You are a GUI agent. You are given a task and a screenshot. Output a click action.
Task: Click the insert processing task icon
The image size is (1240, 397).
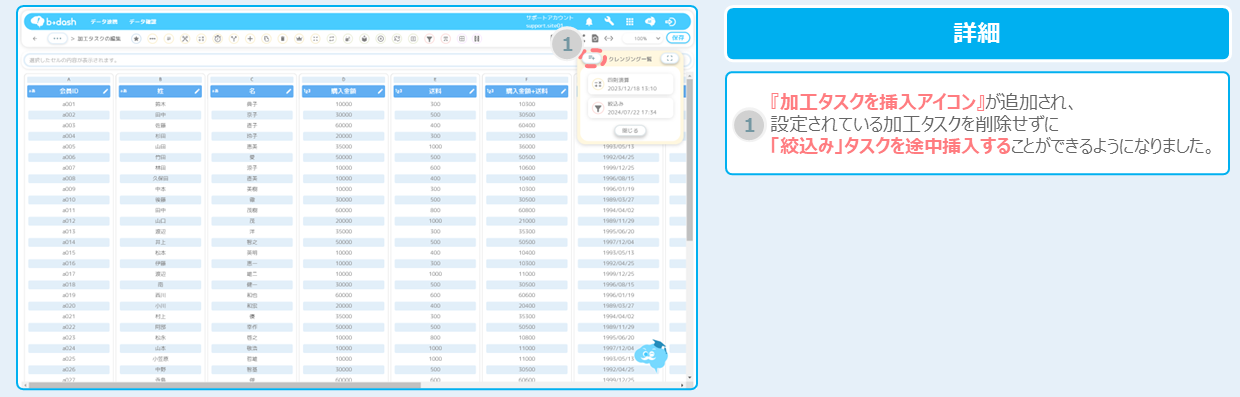tap(591, 58)
